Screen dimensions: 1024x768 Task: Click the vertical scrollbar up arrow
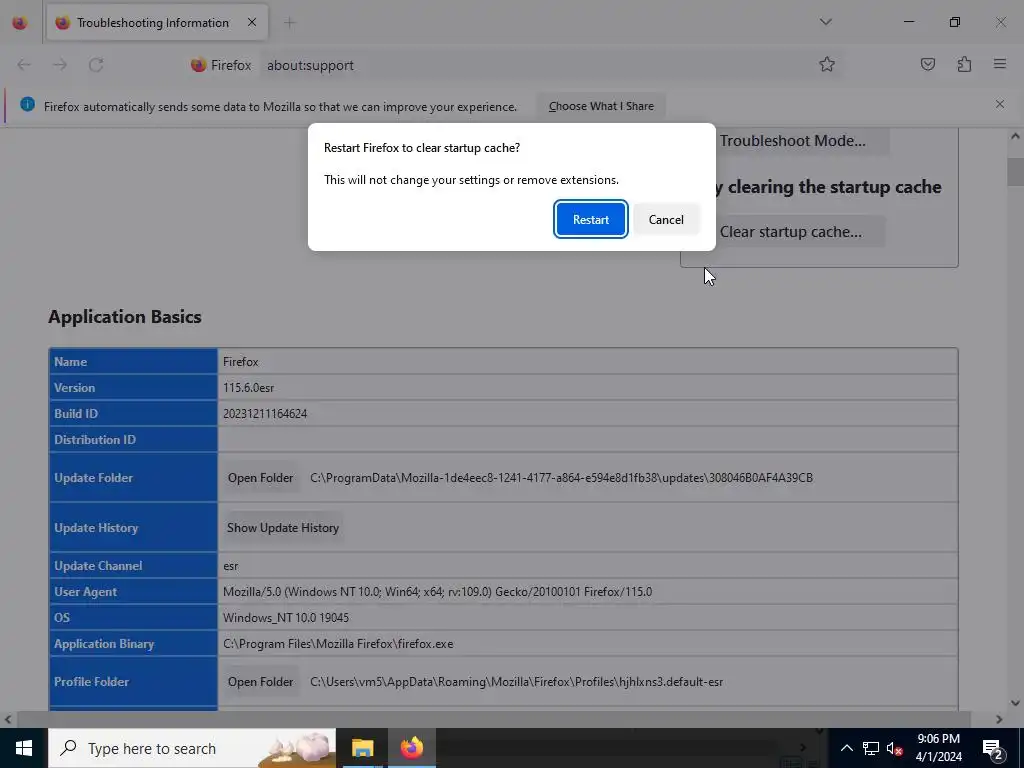pyautogui.click(x=1015, y=136)
